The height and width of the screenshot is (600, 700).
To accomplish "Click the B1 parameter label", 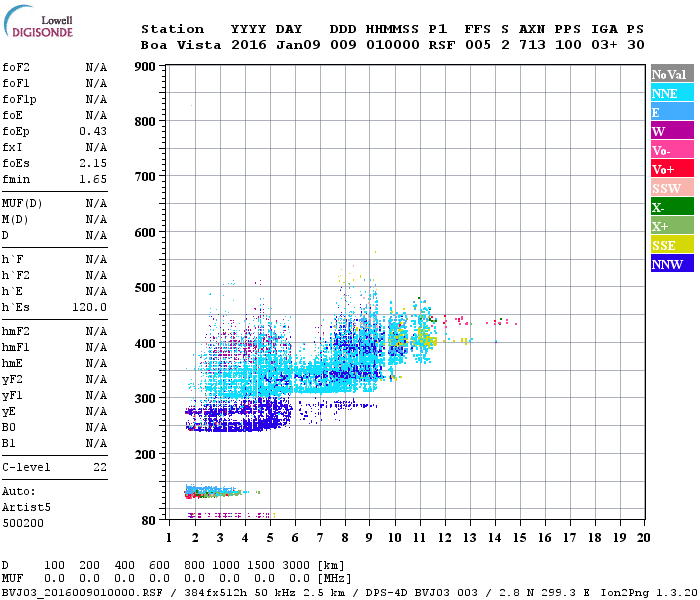I will [x=8, y=443].
